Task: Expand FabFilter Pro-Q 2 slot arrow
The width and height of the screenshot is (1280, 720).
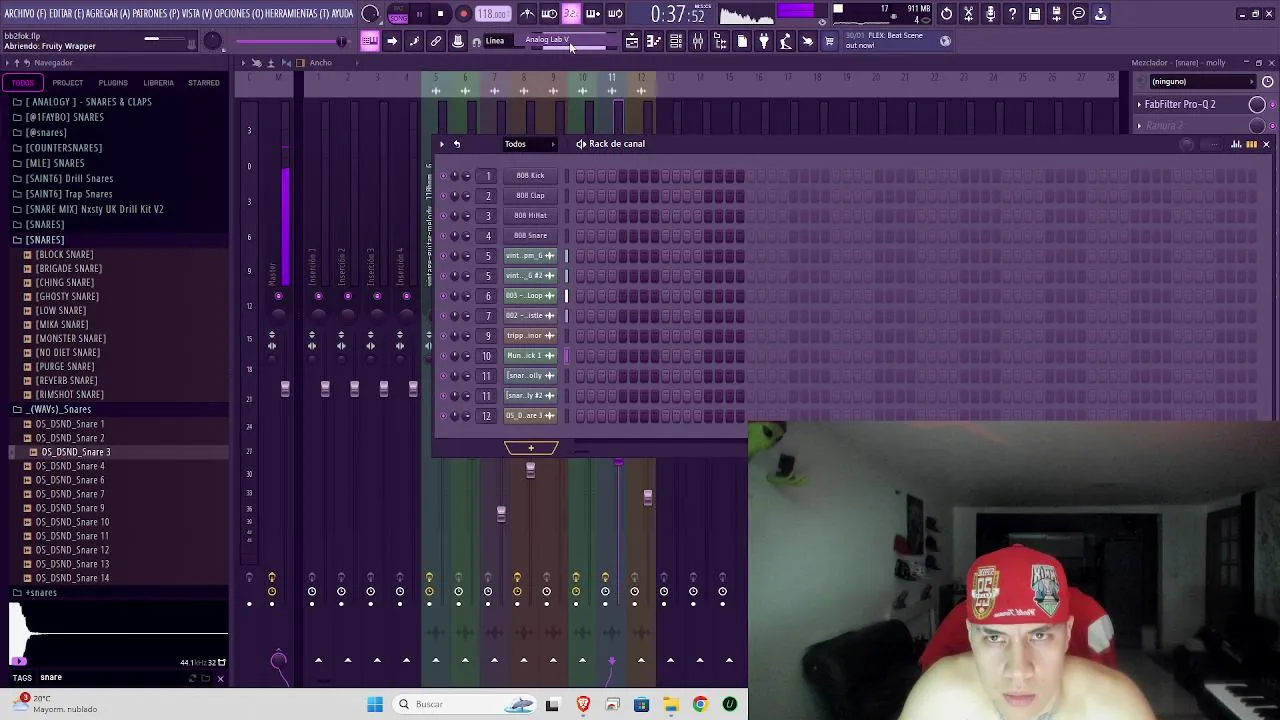Action: (1139, 104)
